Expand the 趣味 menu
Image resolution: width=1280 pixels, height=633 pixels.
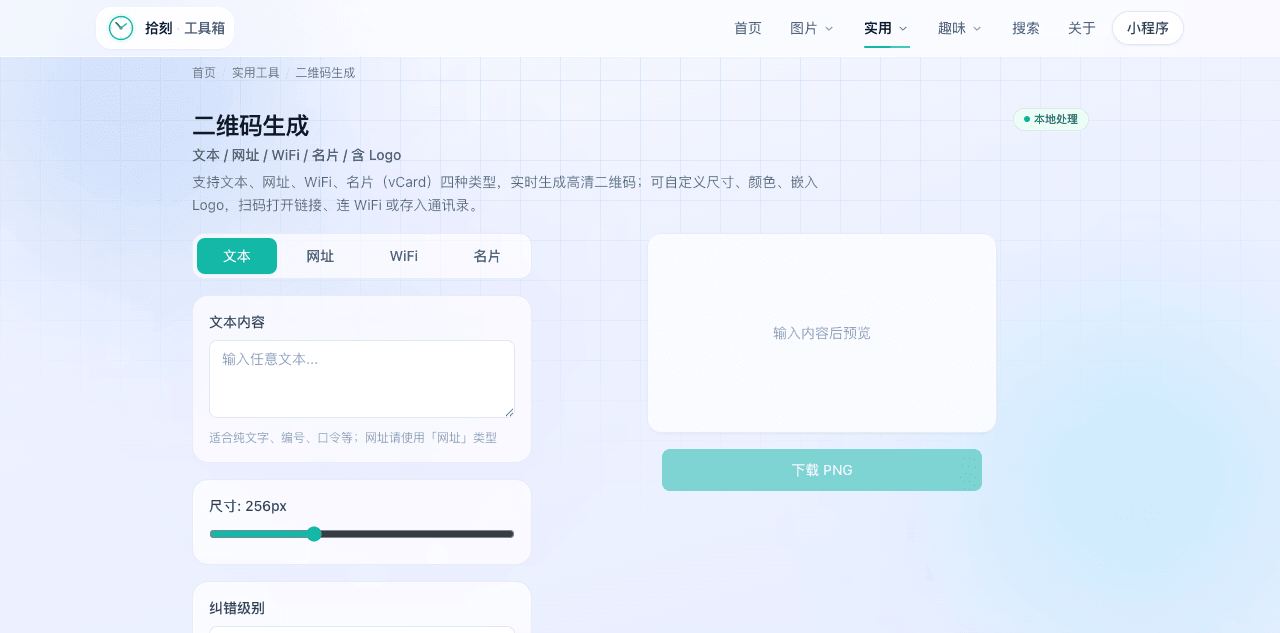(x=960, y=28)
